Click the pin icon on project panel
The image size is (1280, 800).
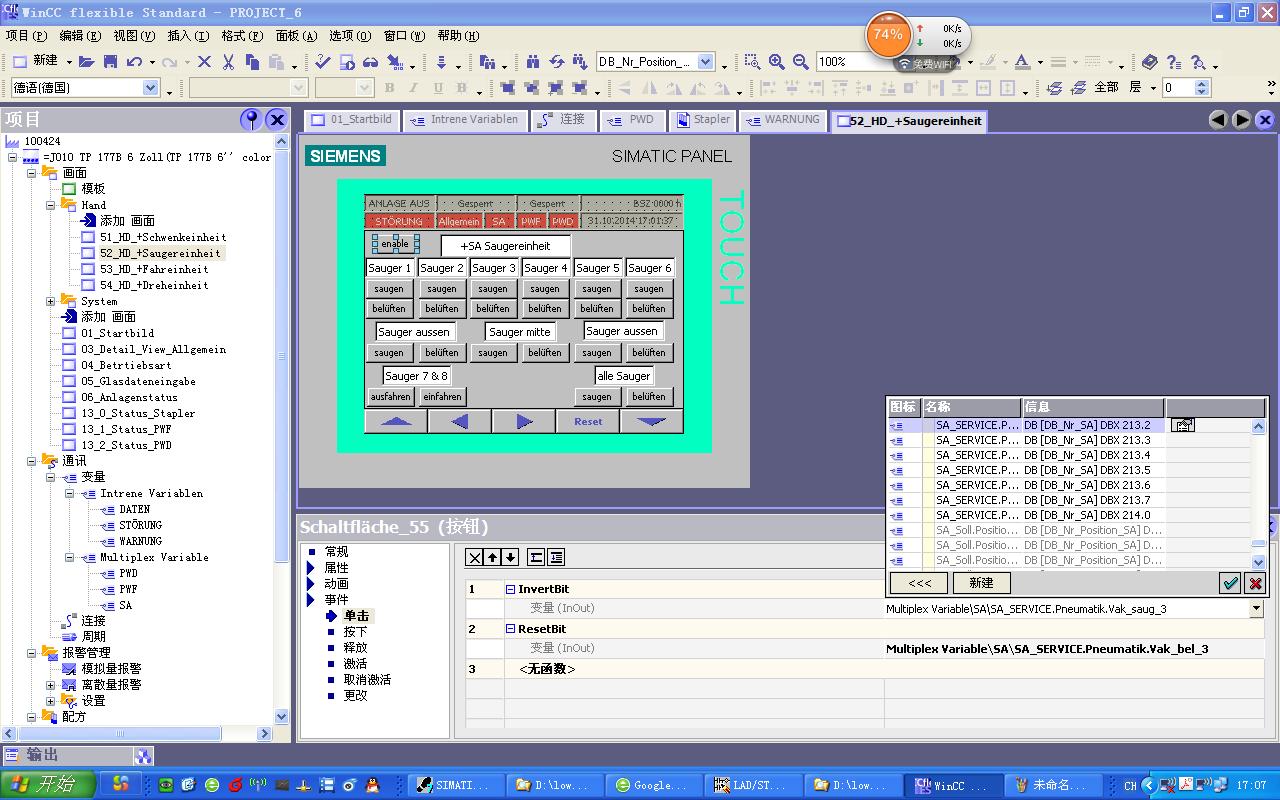pos(252,120)
